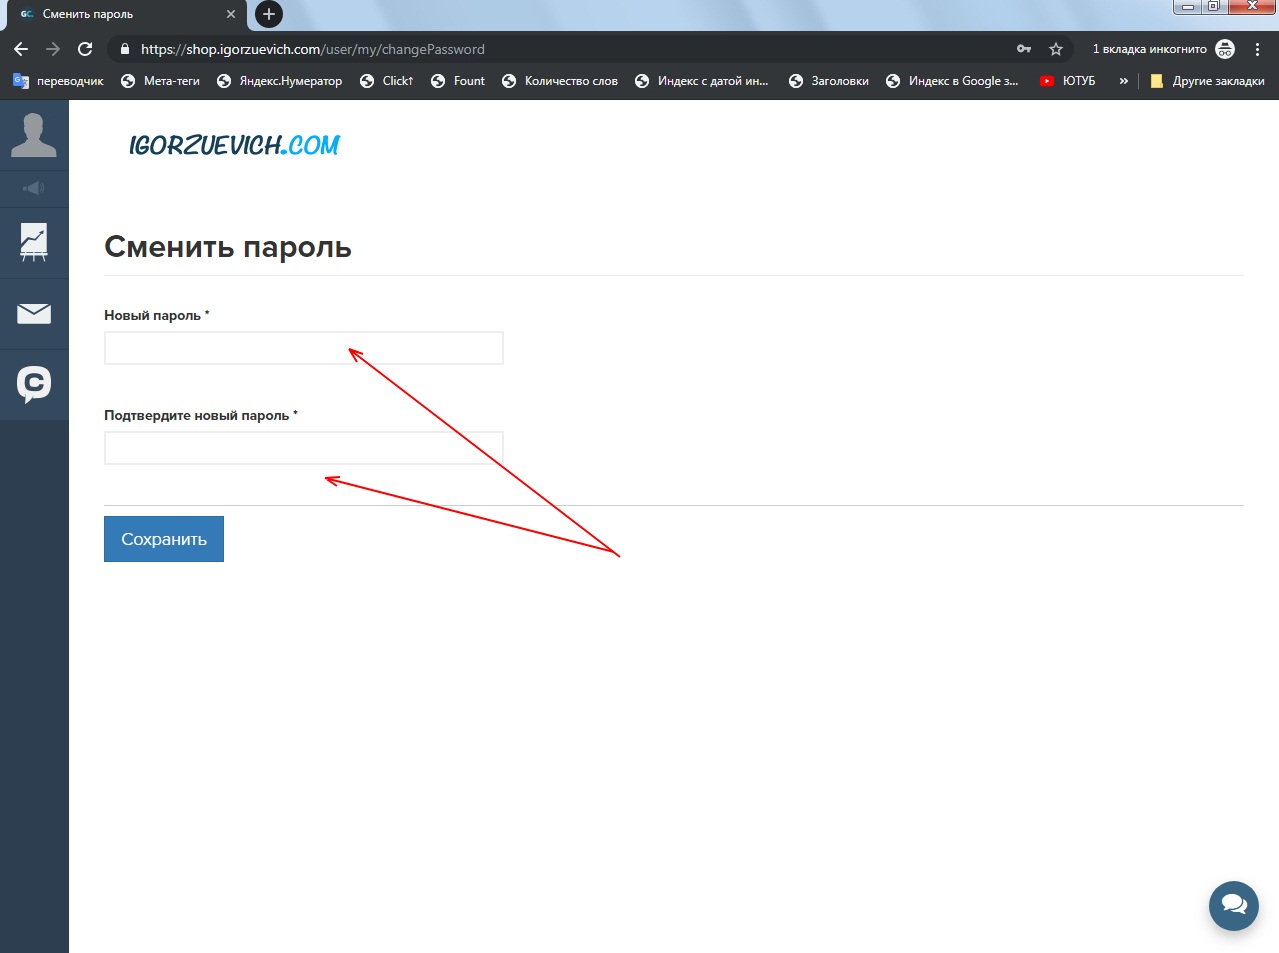Open the ЮТУБ bookmark
This screenshot has height=953, width=1279.
coord(1067,81)
